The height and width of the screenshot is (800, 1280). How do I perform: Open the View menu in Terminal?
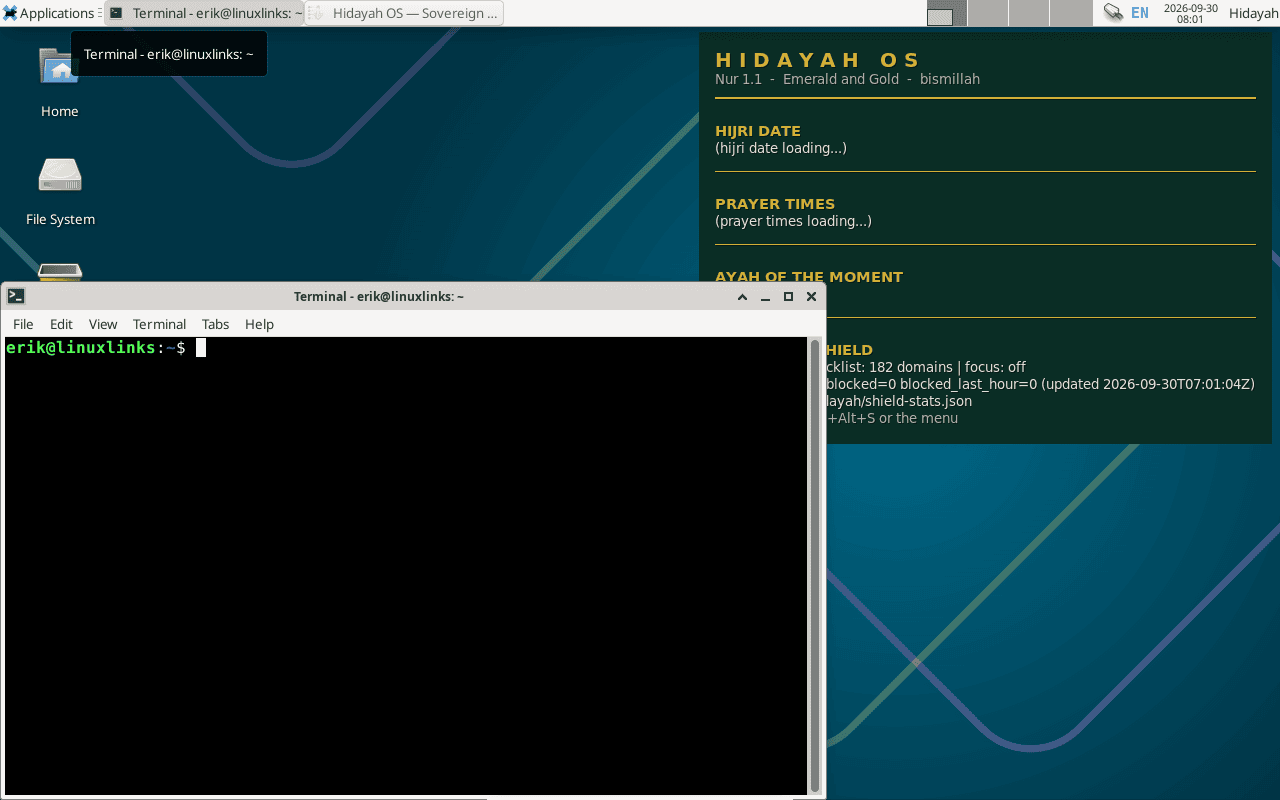(x=103, y=324)
